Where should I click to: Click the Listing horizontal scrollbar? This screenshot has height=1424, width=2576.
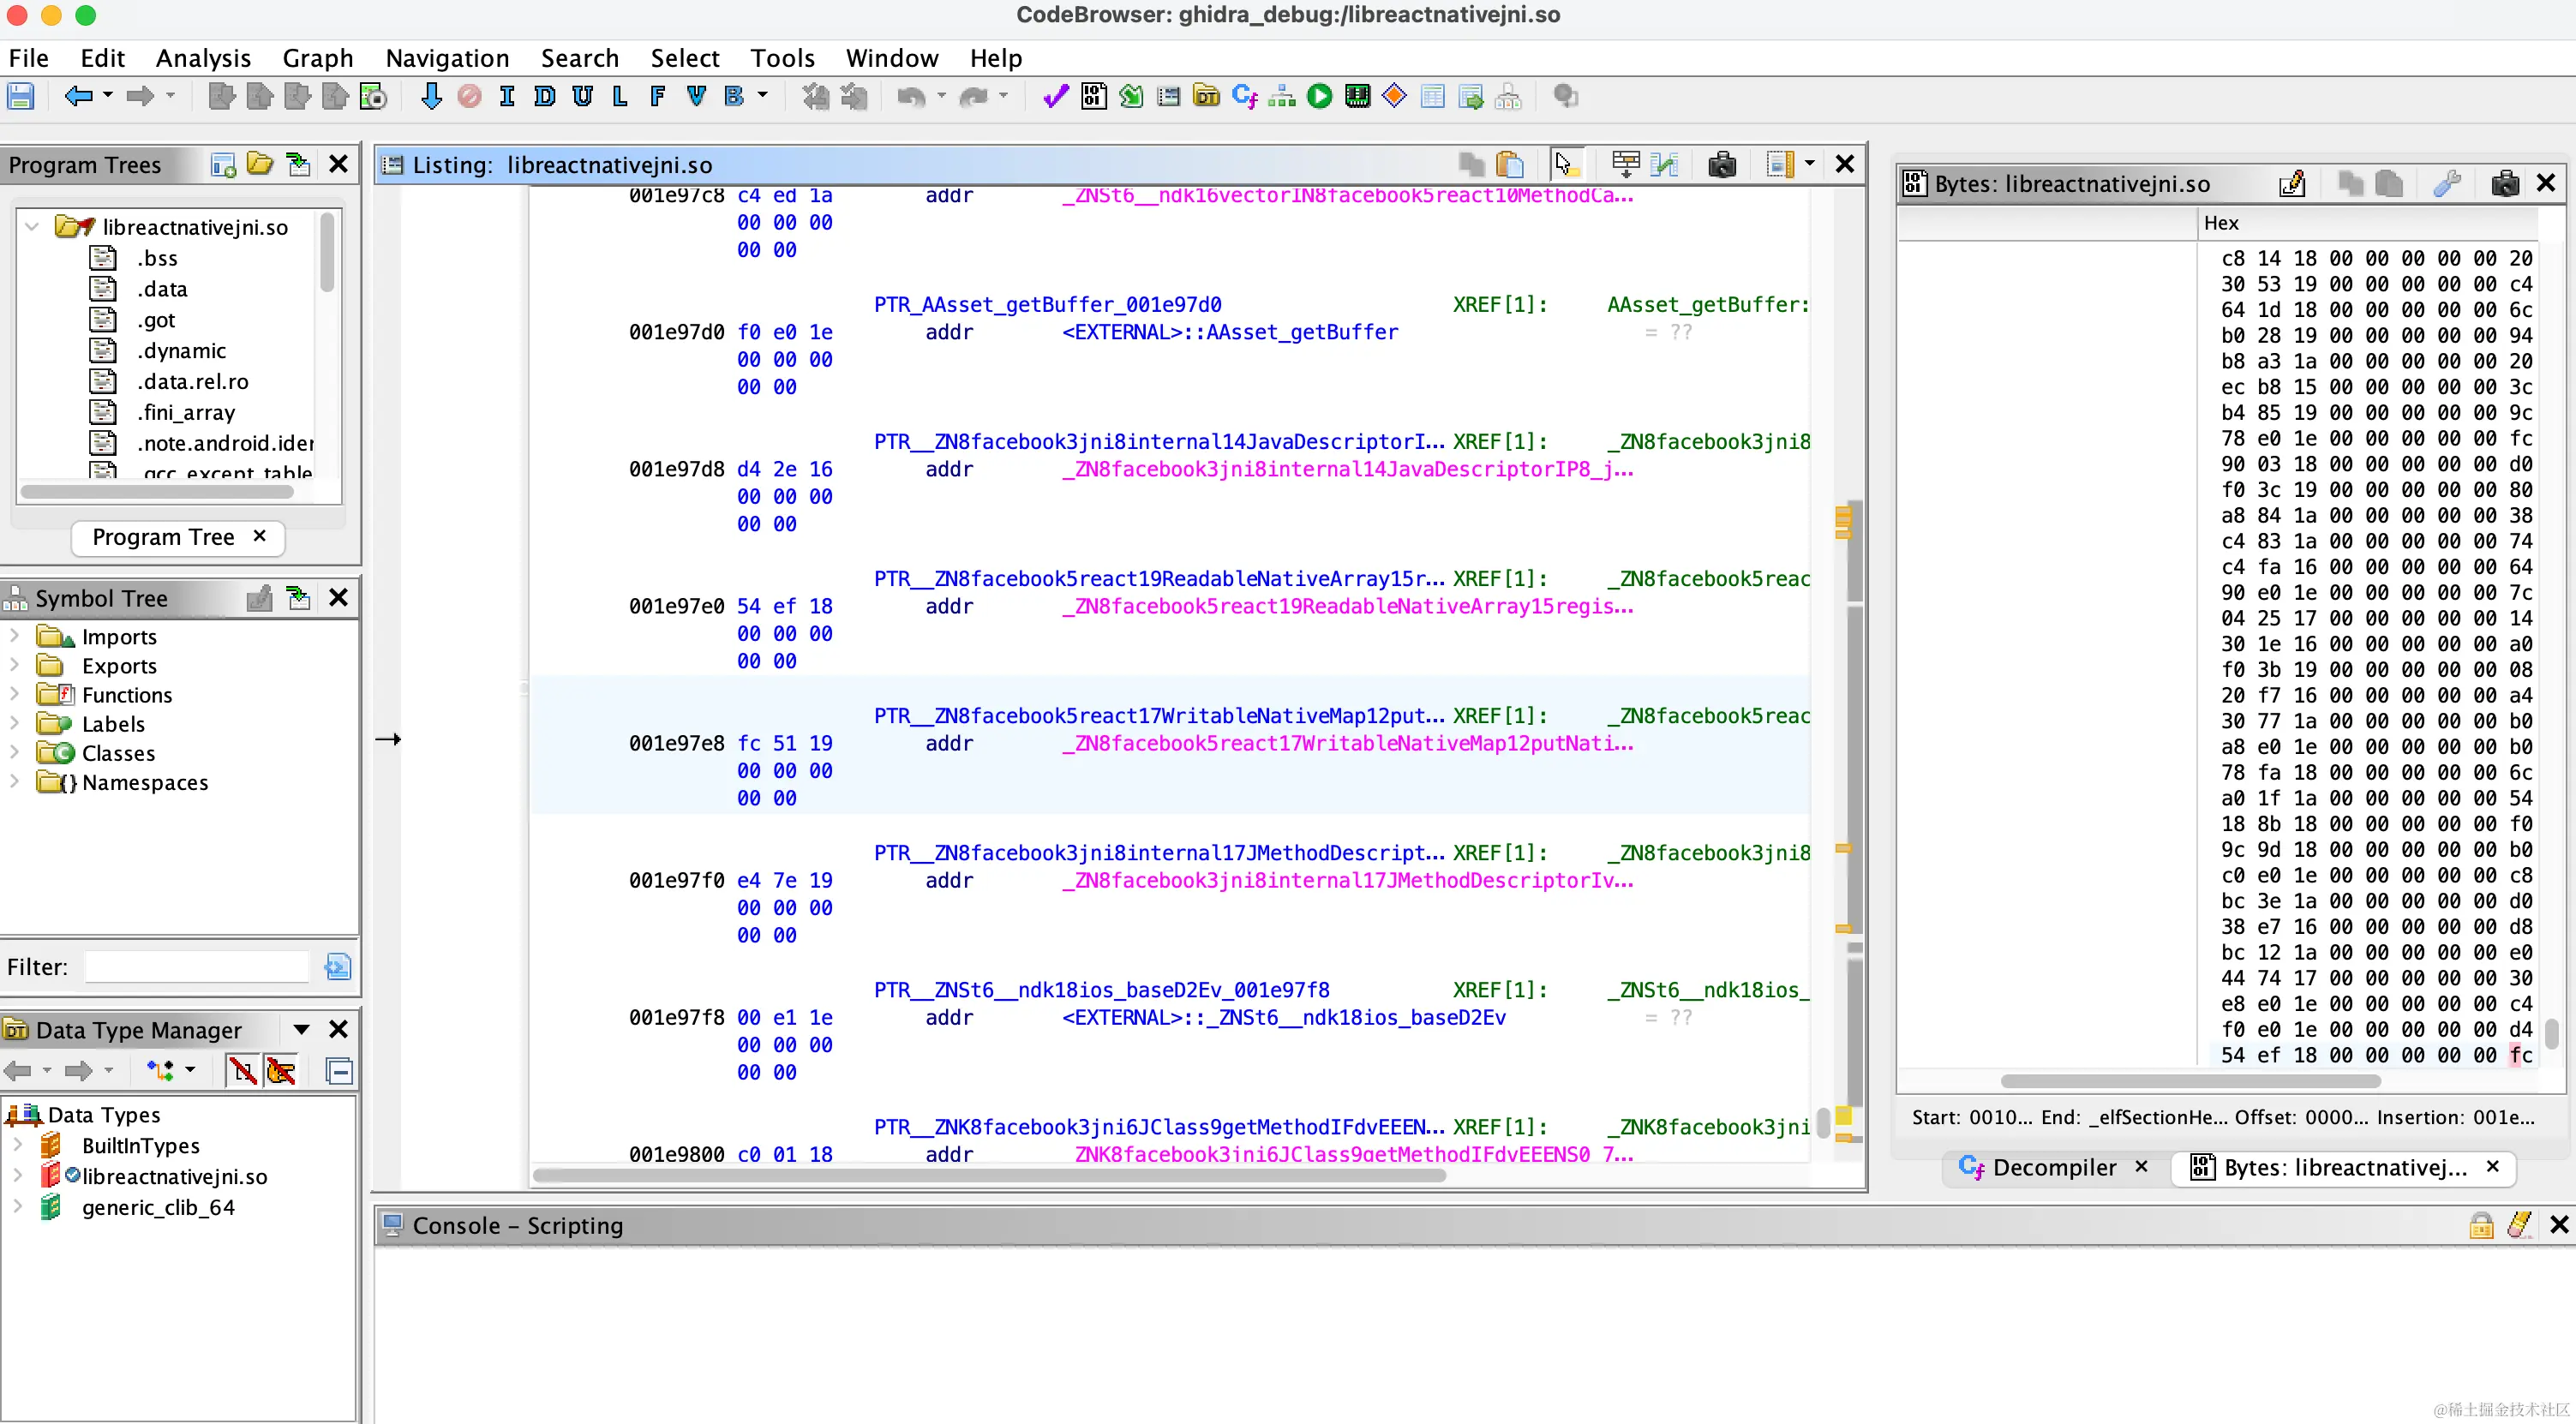[x=989, y=1175]
